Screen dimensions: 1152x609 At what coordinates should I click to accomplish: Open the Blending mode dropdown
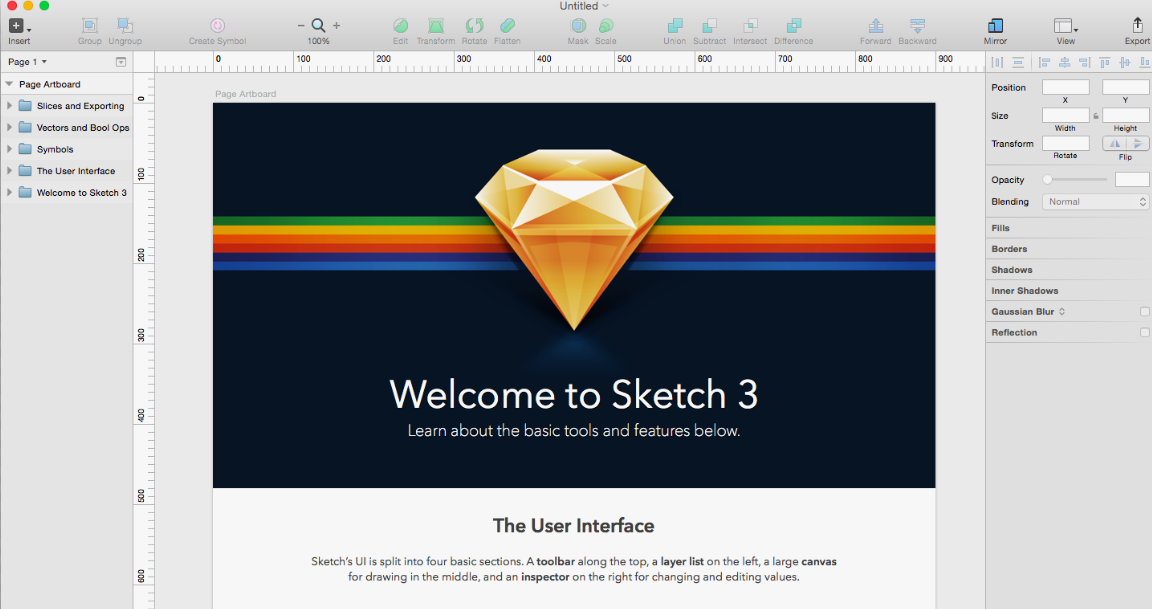1096,202
